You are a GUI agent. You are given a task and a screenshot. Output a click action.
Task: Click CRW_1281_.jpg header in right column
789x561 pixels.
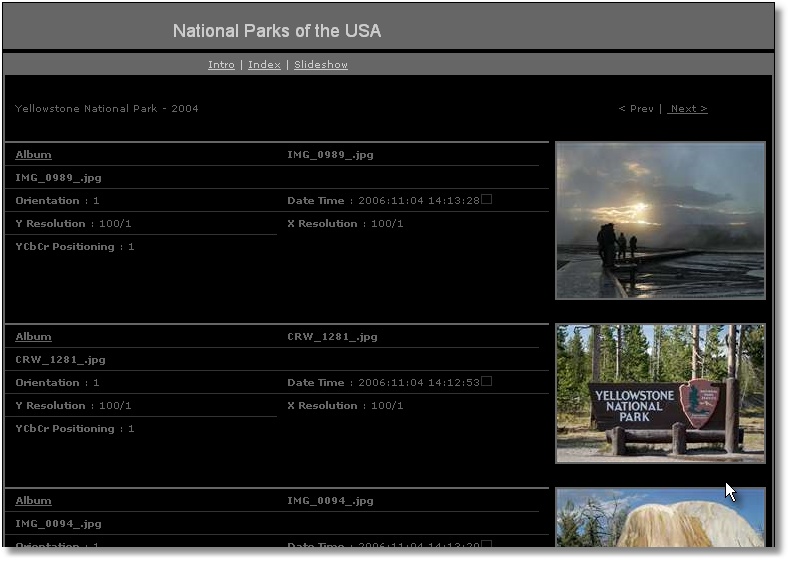(332, 337)
